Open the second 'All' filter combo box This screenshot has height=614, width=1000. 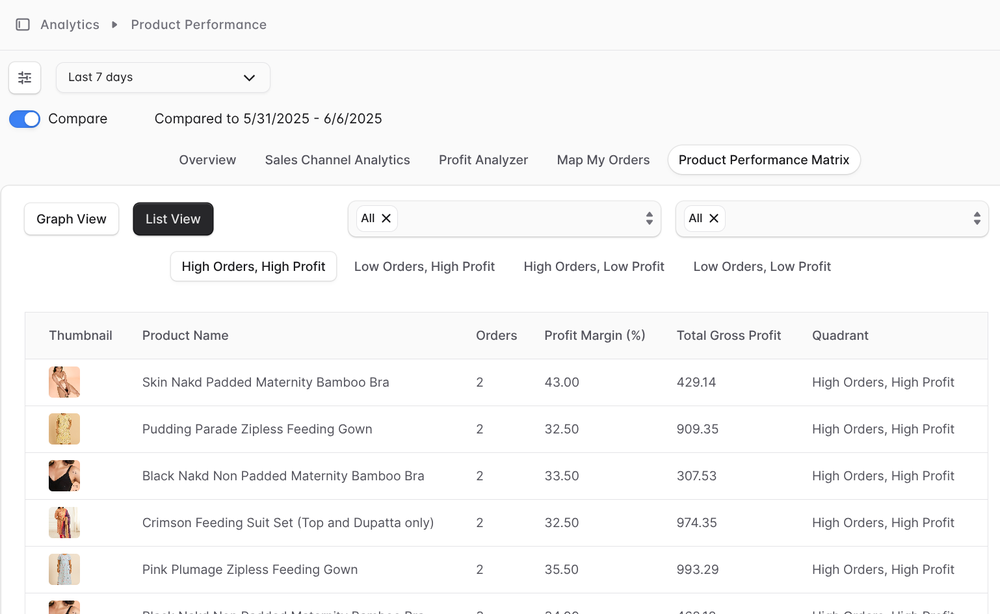coord(848,219)
